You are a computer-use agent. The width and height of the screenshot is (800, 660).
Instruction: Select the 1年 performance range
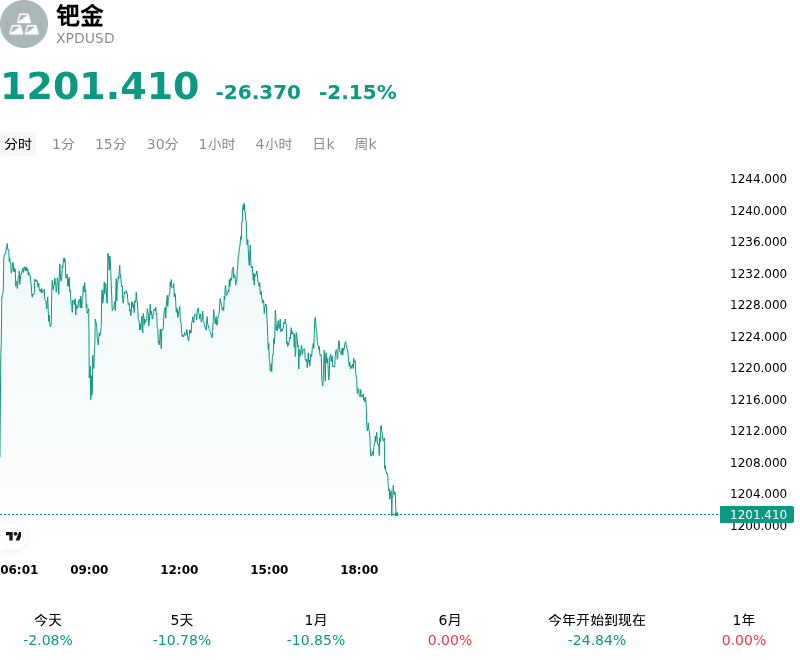(744, 630)
